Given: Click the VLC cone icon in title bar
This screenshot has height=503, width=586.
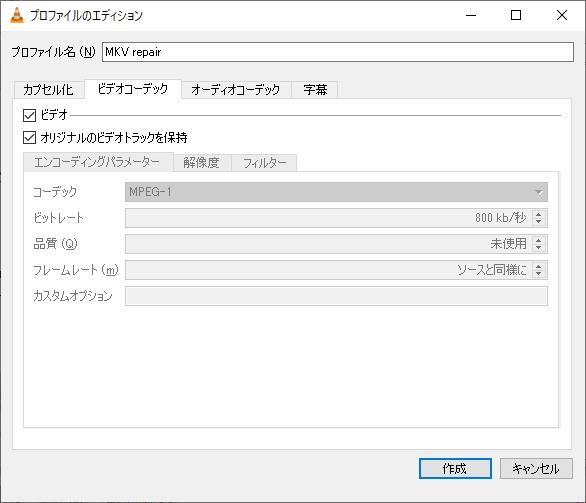Looking at the screenshot, I should 17,15.
